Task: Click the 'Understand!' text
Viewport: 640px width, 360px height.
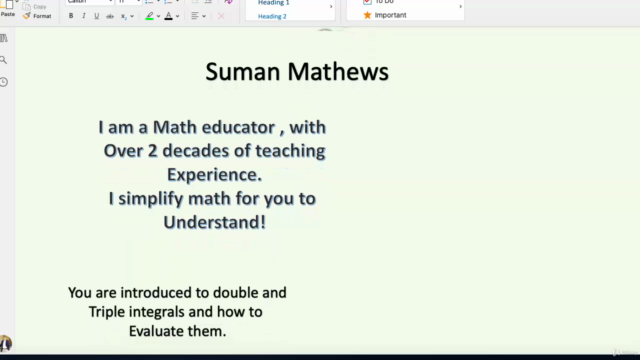Action: (215, 222)
